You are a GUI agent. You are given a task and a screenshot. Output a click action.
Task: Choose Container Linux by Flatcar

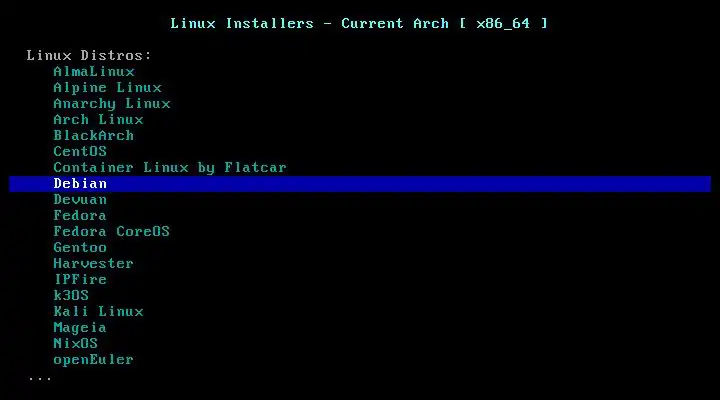170,168
